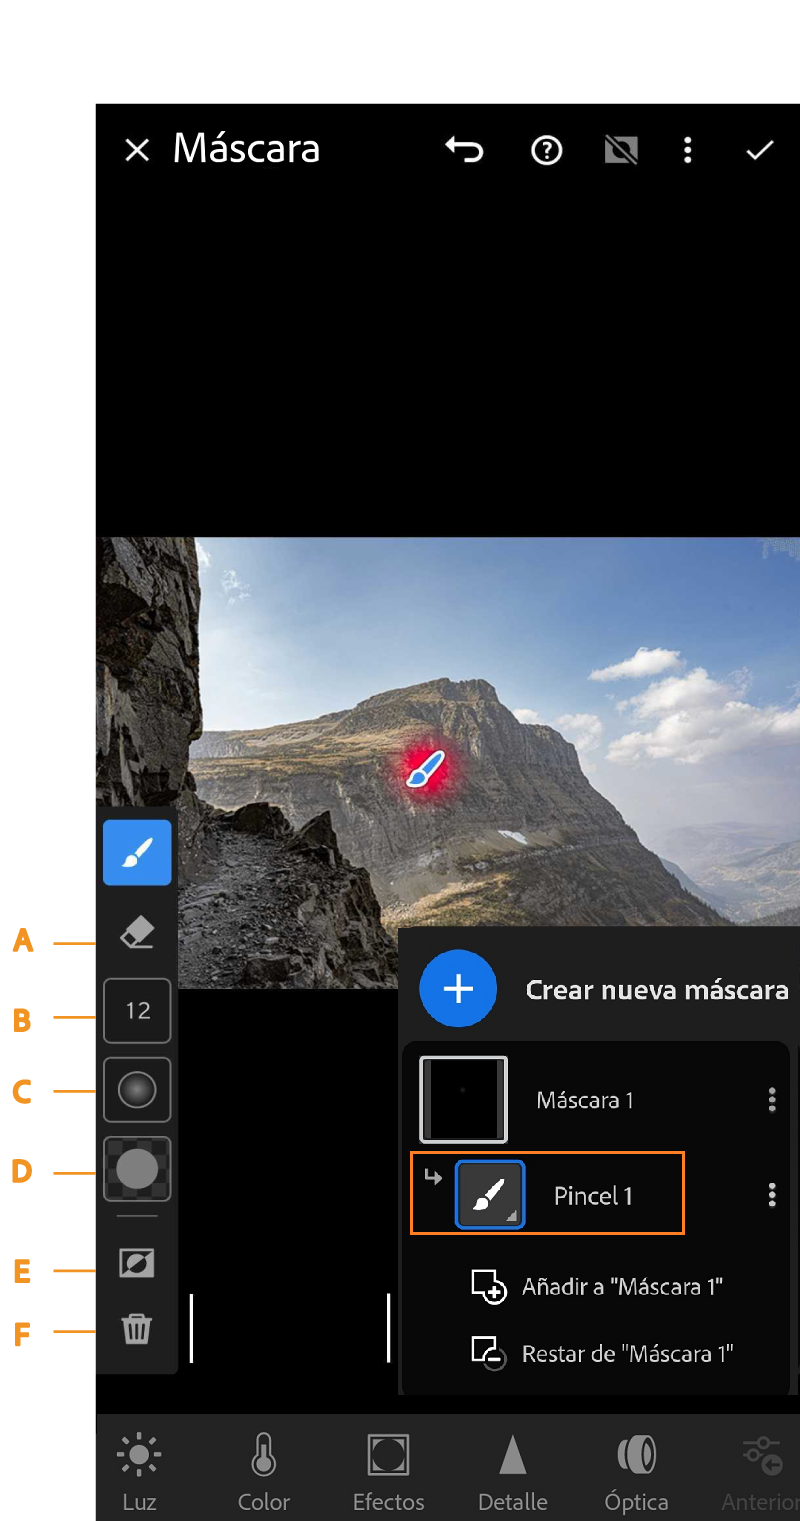Delete the brush mask with trash icon
This screenshot has width=800, height=1521.
click(x=137, y=1329)
